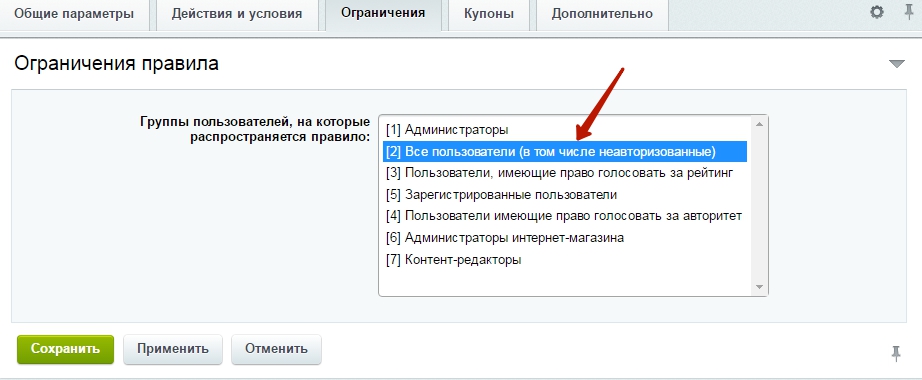The height and width of the screenshot is (380, 922).
Task: Select [6] Администраторы интернет-магазина
Action: coord(565,238)
